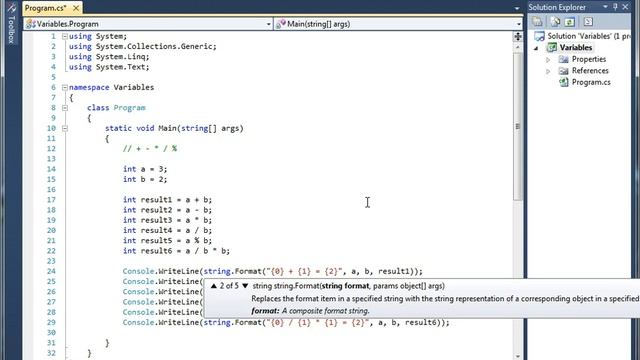This screenshot has width=640, height=360.
Task: Select the Variables project node
Action: tap(576, 48)
